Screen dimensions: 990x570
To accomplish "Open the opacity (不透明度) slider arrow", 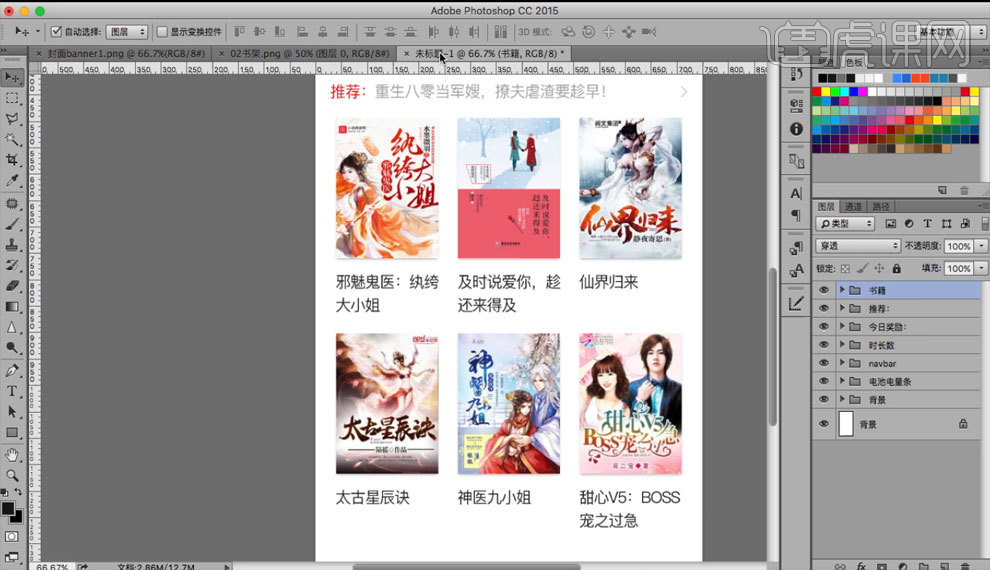I will click(981, 246).
